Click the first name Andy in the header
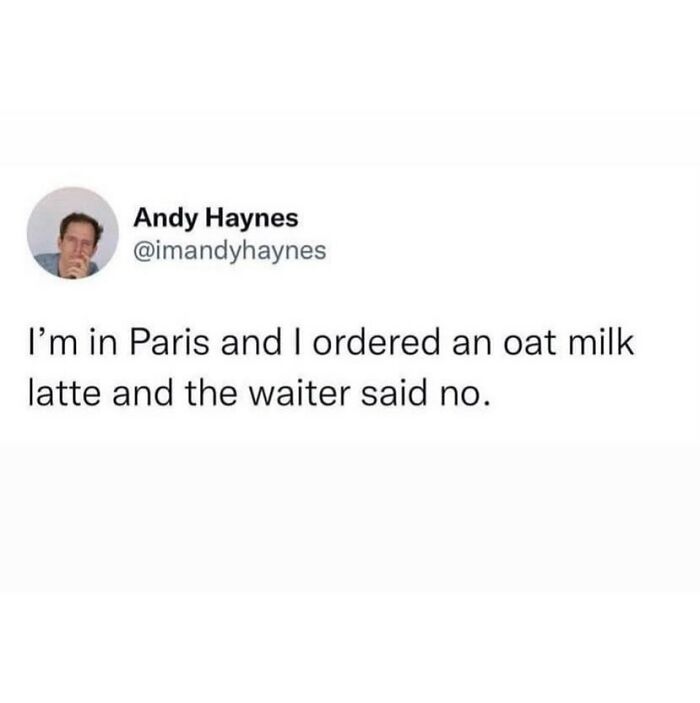 [165, 219]
